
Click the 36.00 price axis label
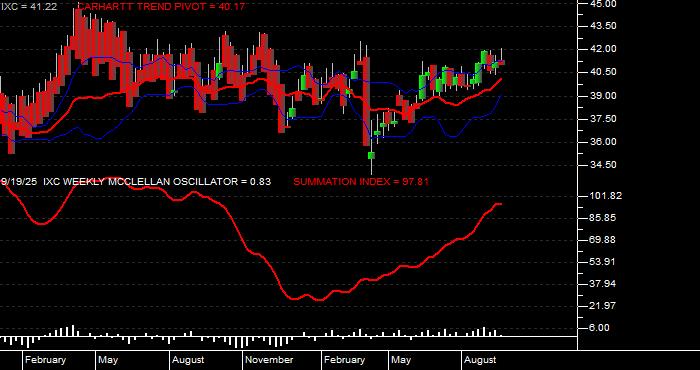tap(604, 142)
